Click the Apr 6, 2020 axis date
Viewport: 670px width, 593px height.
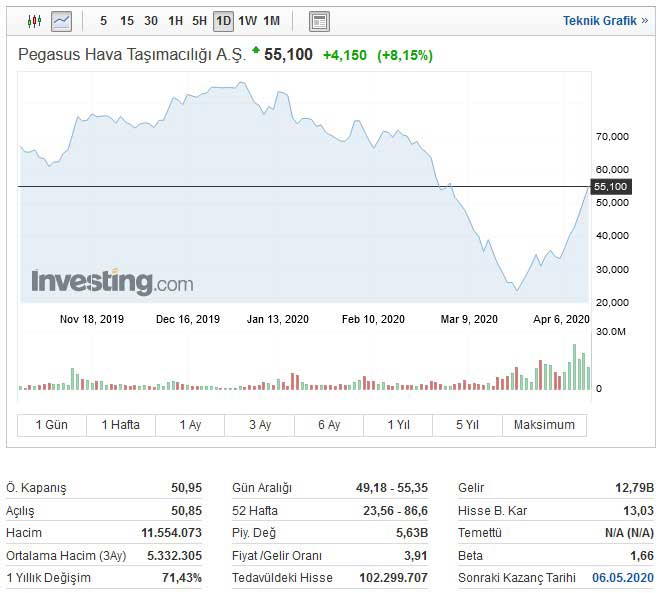561,319
